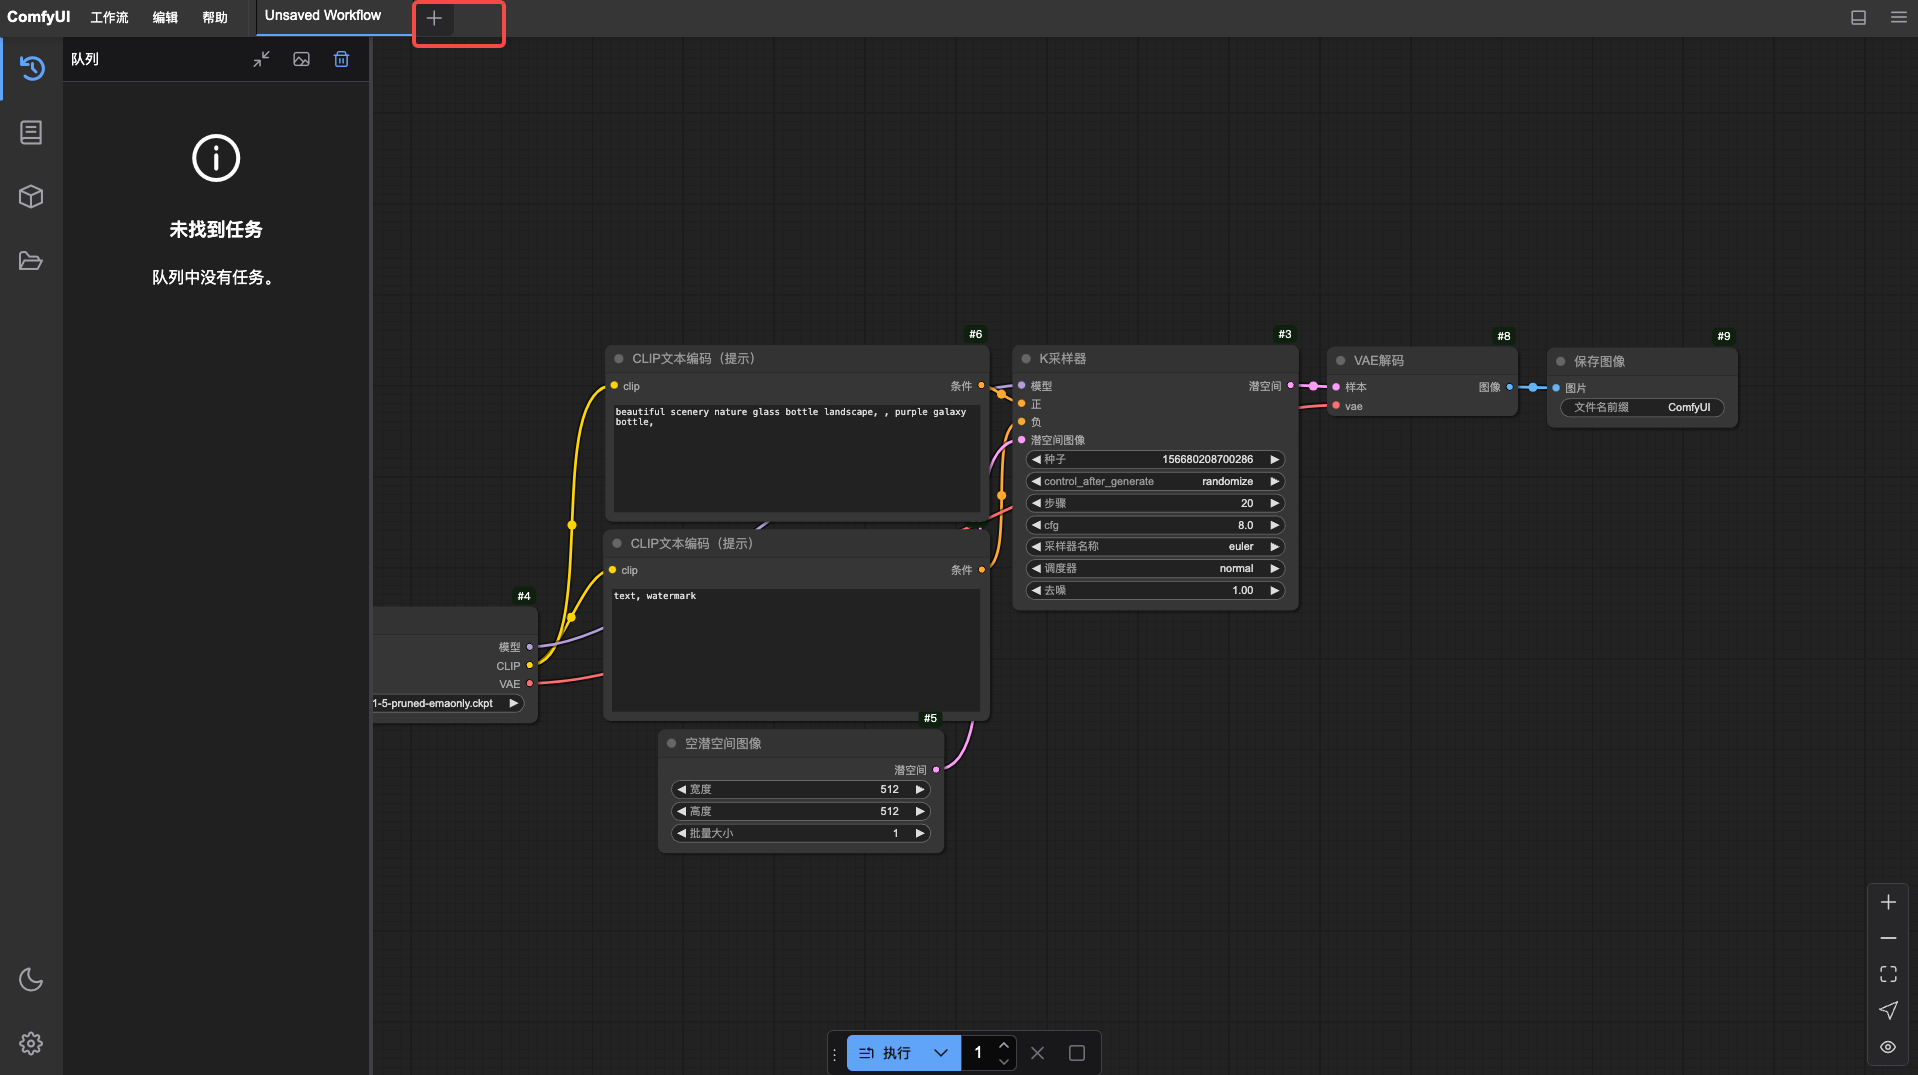Open the node library sidebar icon
1918x1075 pixels.
pyautogui.click(x=31, y=132)
